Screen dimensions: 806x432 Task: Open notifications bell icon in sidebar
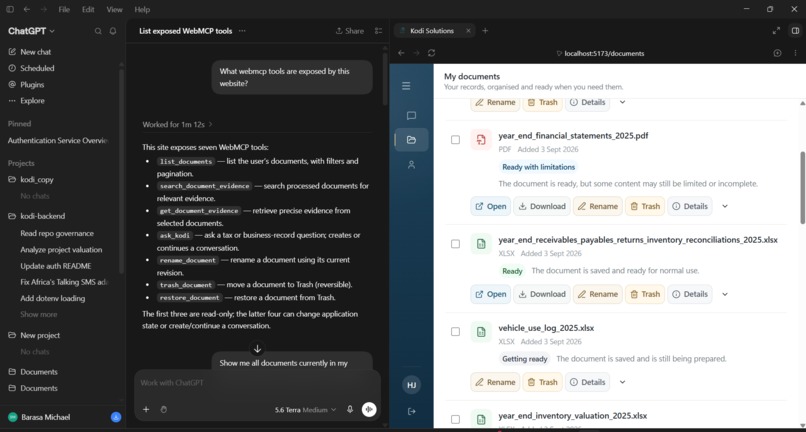pos(113,31)
